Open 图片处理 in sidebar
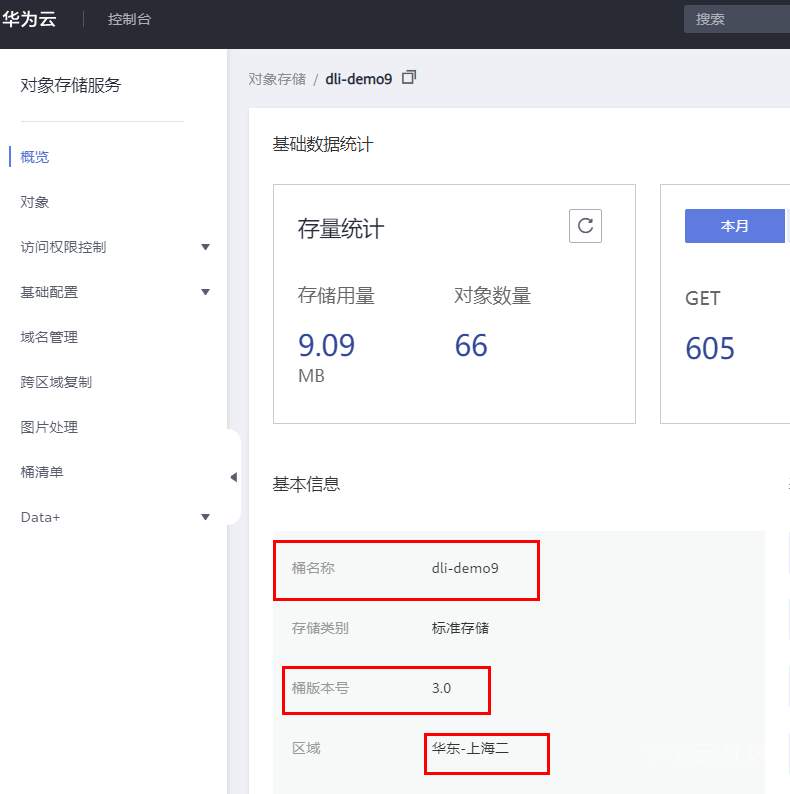790x794 pixels. (49, 427)
